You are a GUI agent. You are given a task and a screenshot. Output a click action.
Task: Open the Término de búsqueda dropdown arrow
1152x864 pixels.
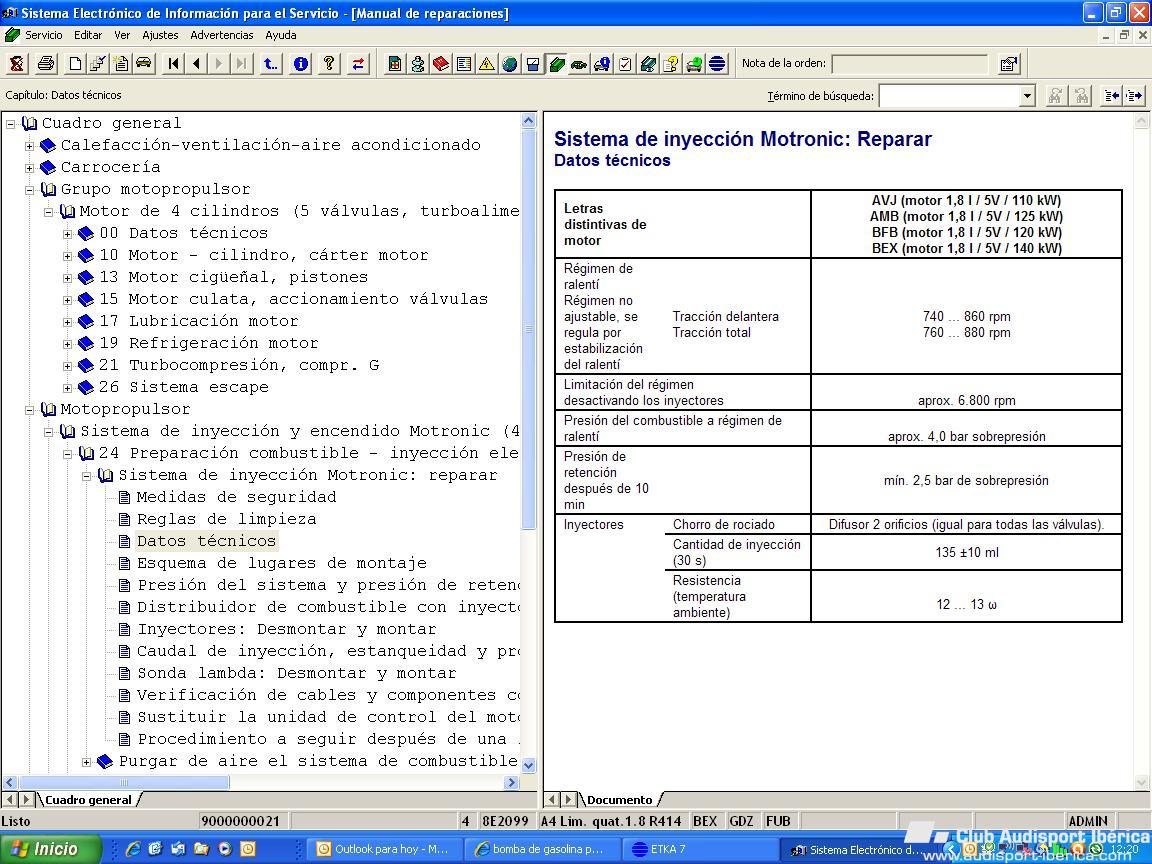[x=1027, y=96]
